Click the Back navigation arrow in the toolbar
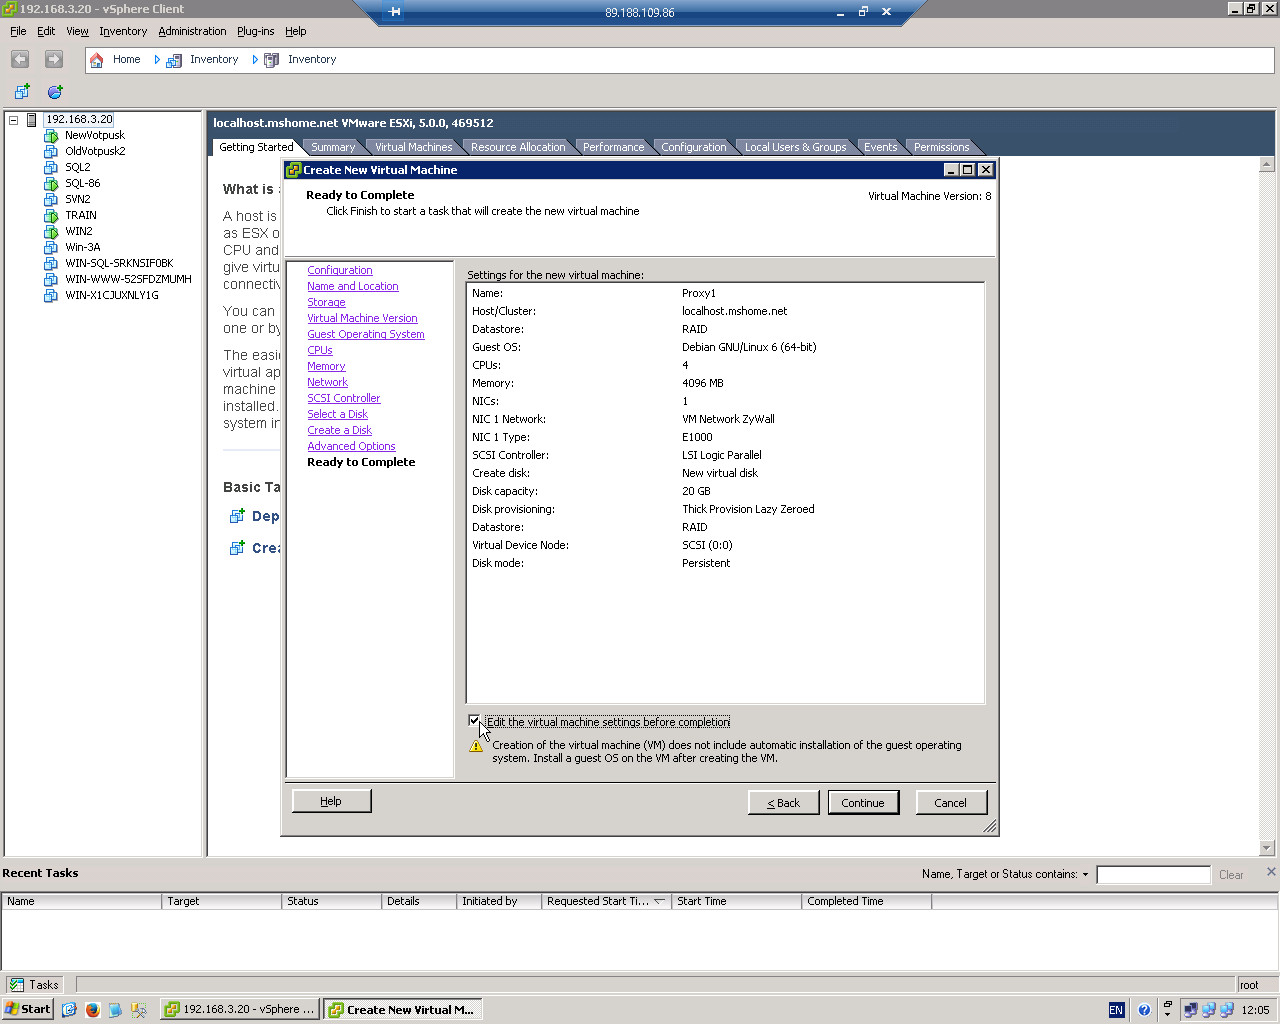 point(20,60)
